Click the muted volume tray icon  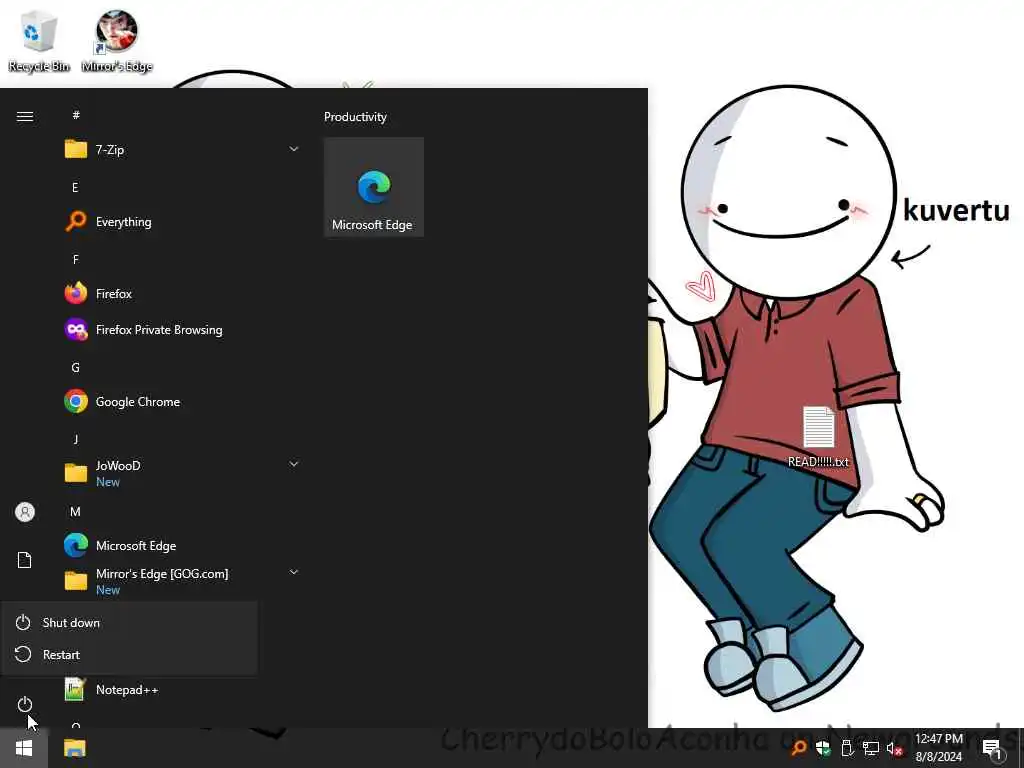point(895,748)
